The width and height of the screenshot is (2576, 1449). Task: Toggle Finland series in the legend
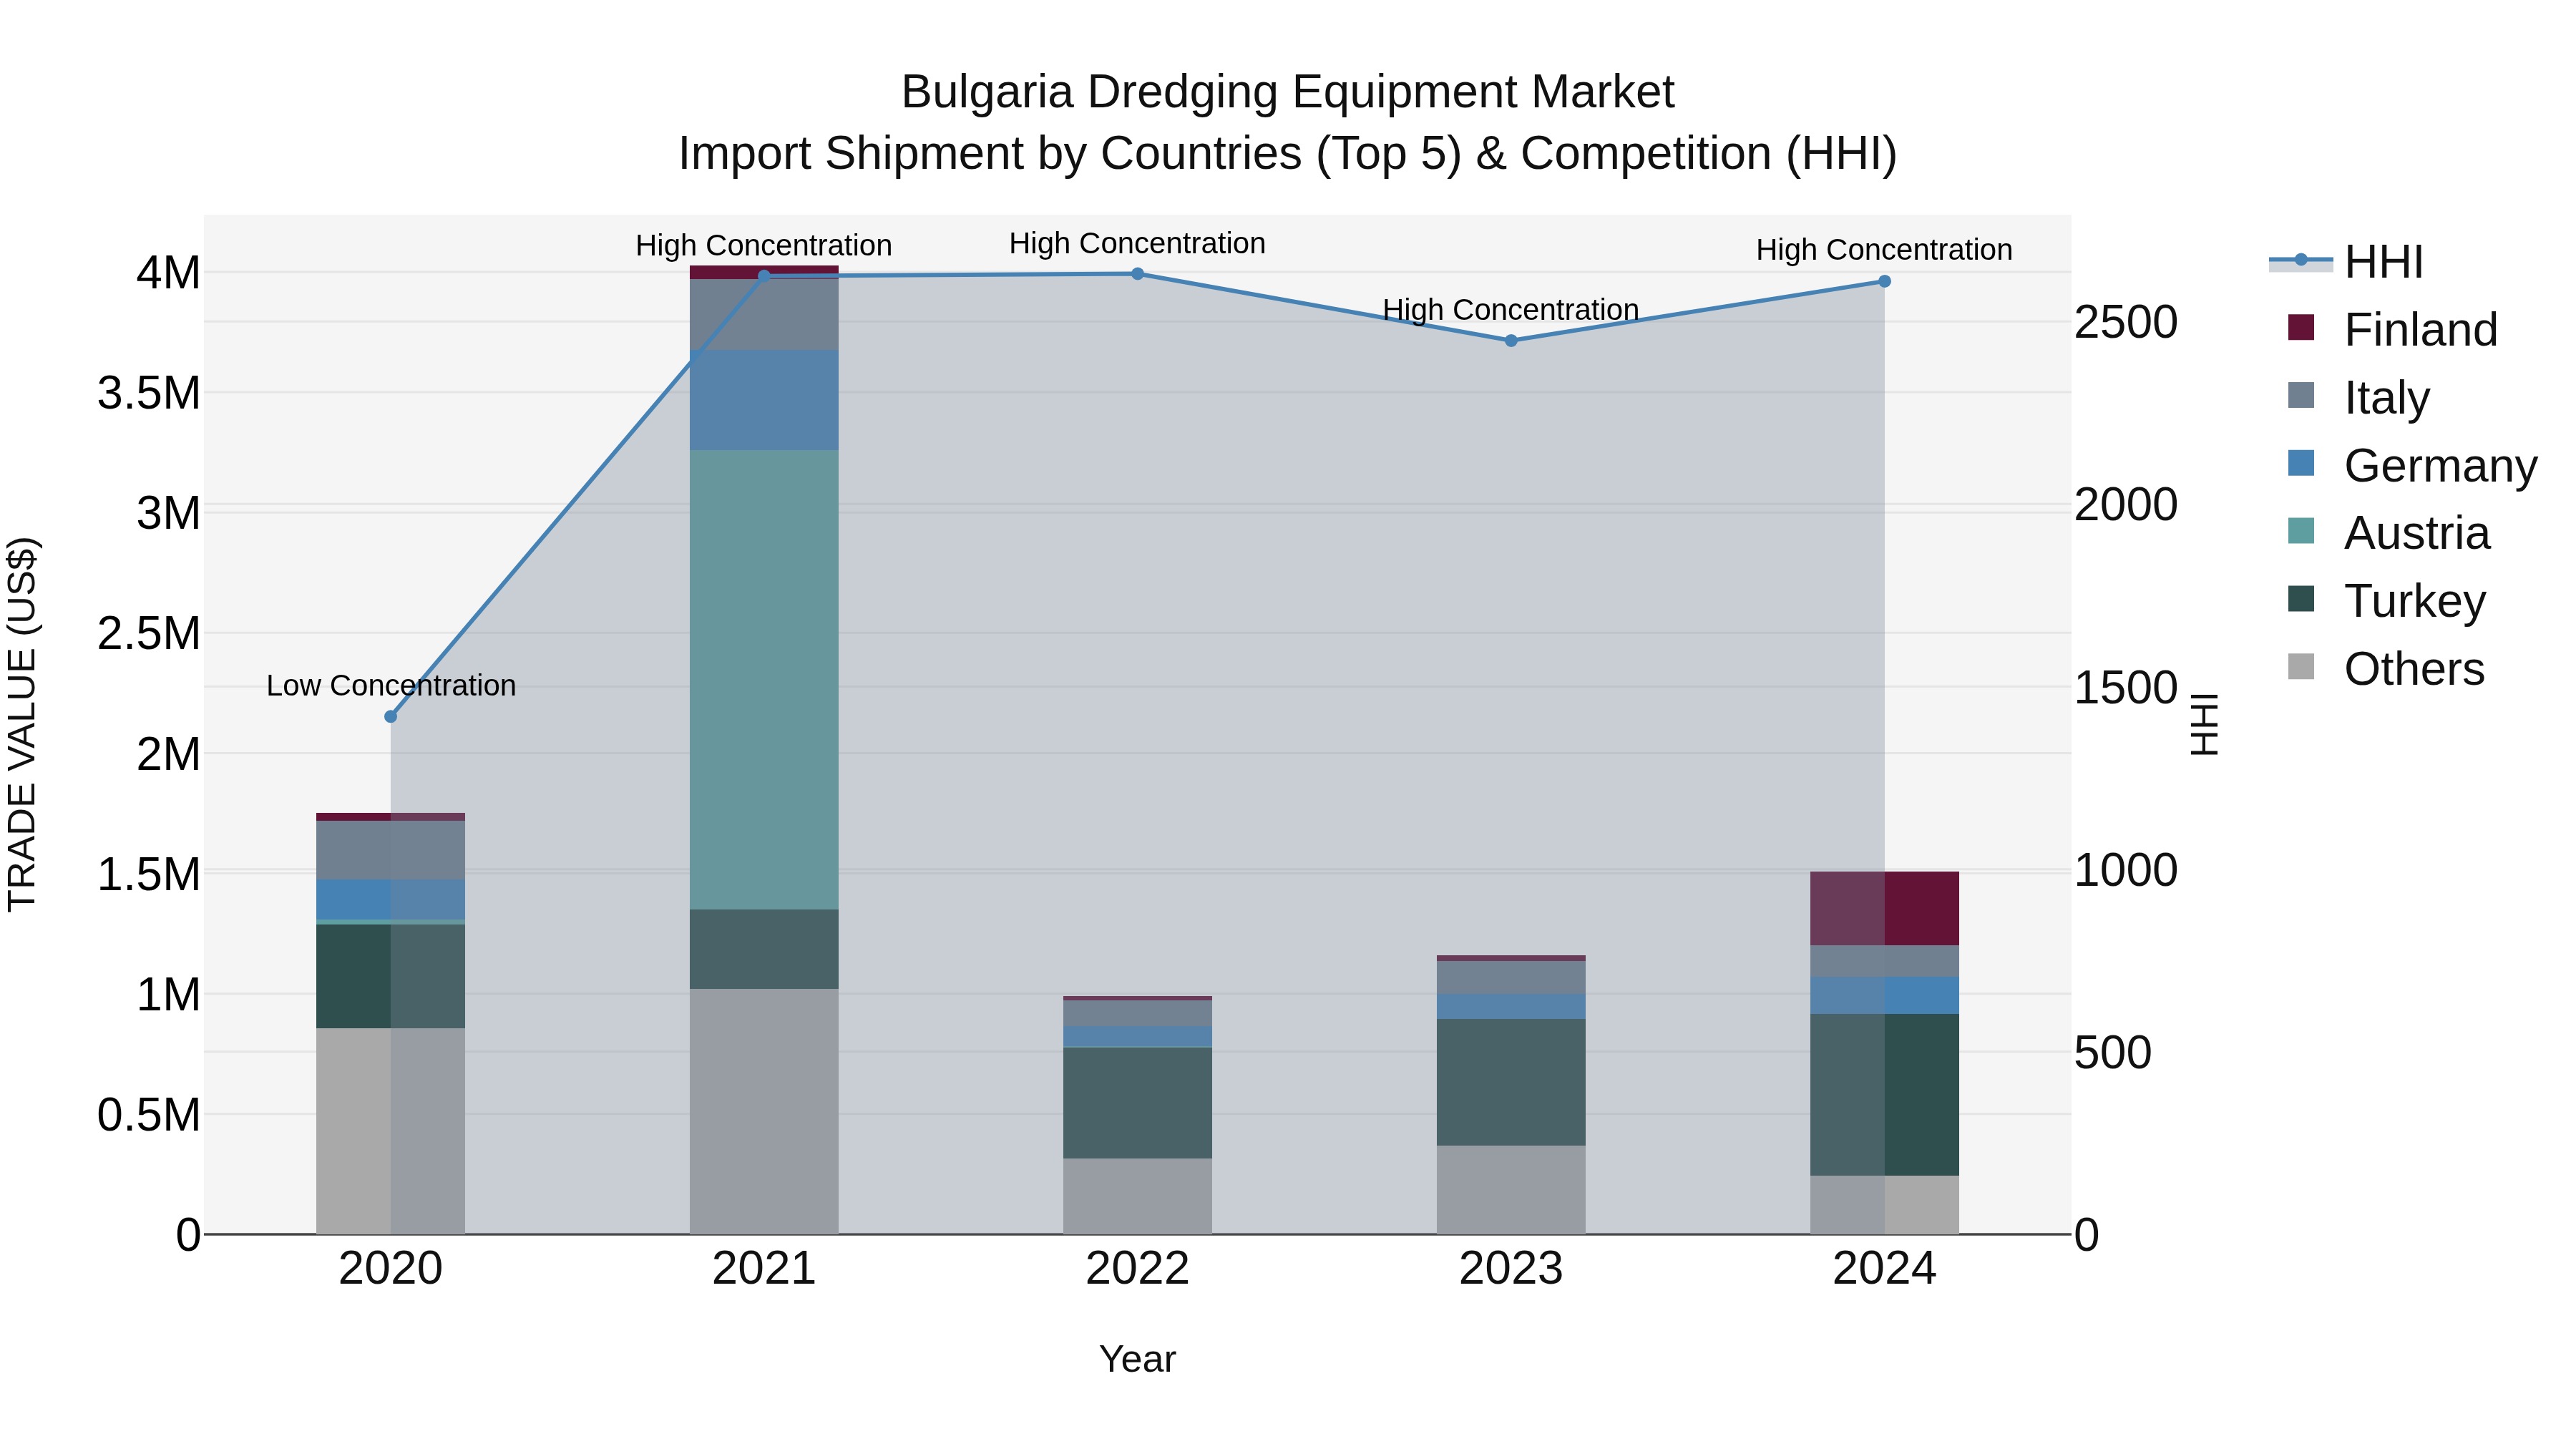(x=2392, y=330)
